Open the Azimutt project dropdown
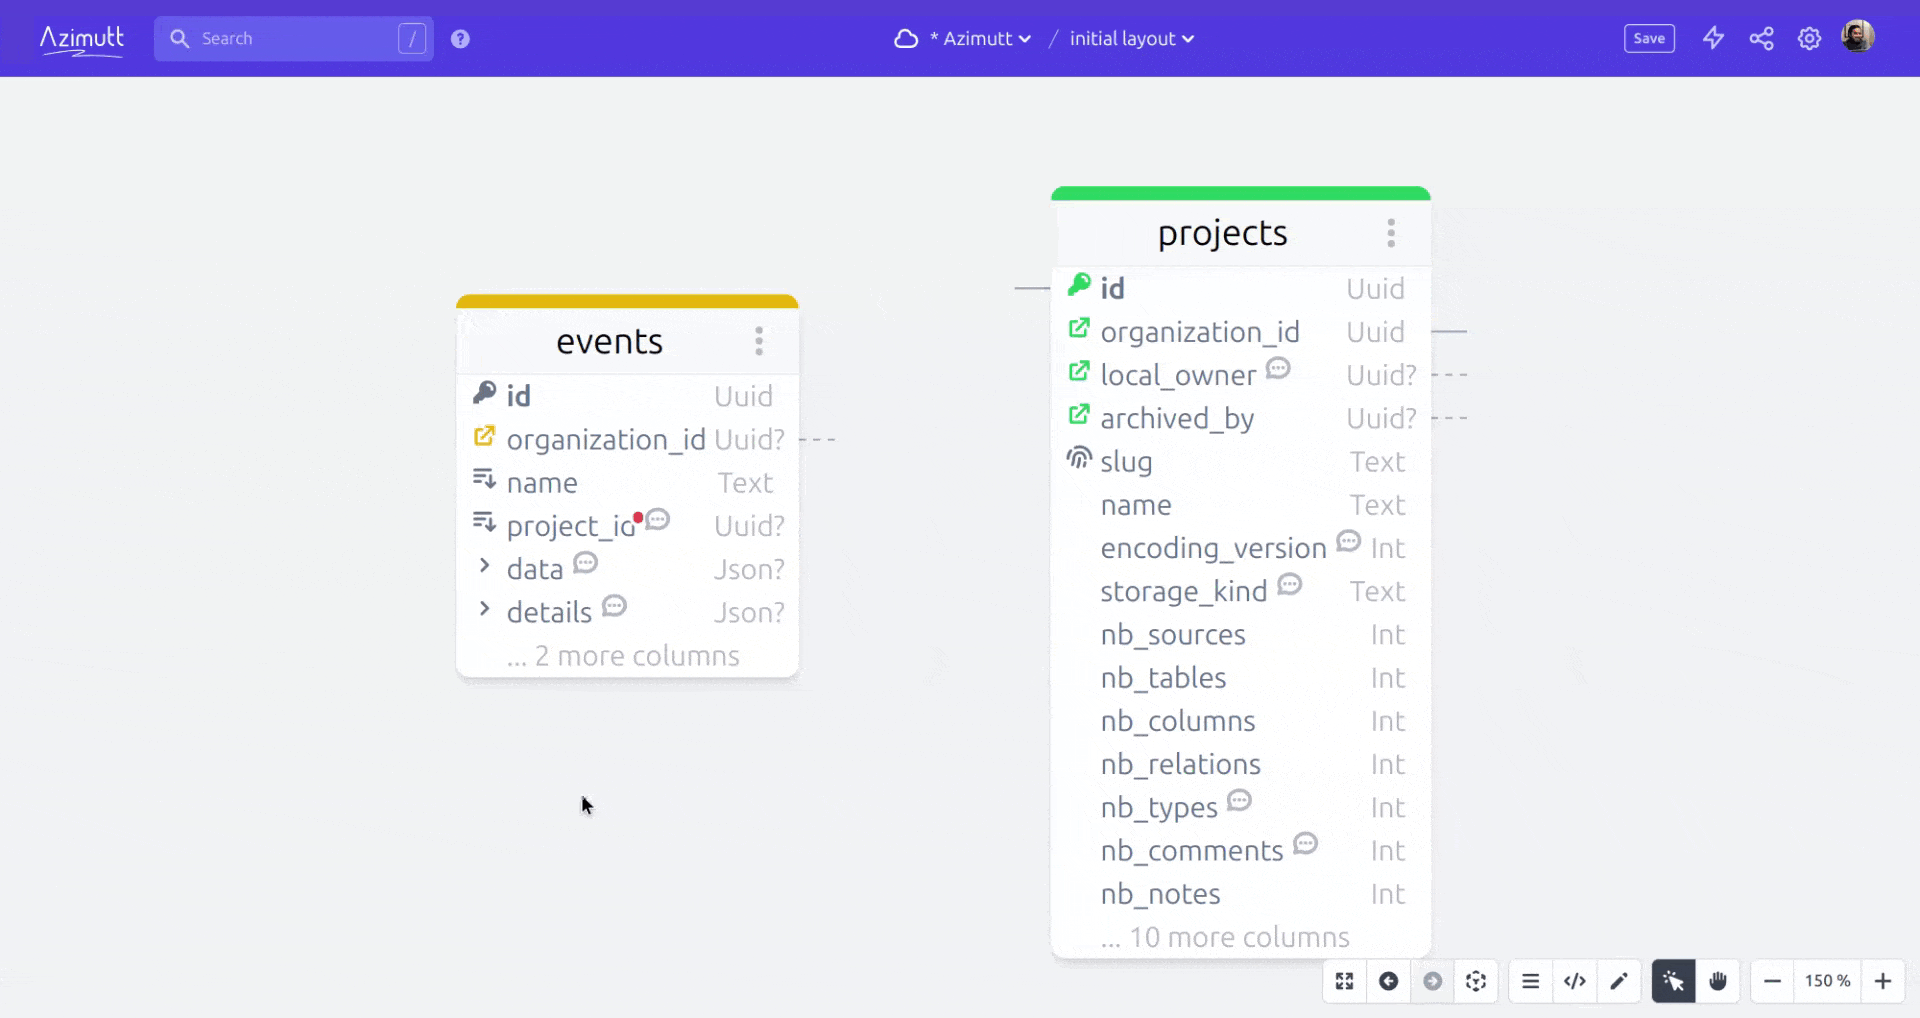Image resolution: width=1920 pixels, height=1018 pixels. click(x=978, y=38)
